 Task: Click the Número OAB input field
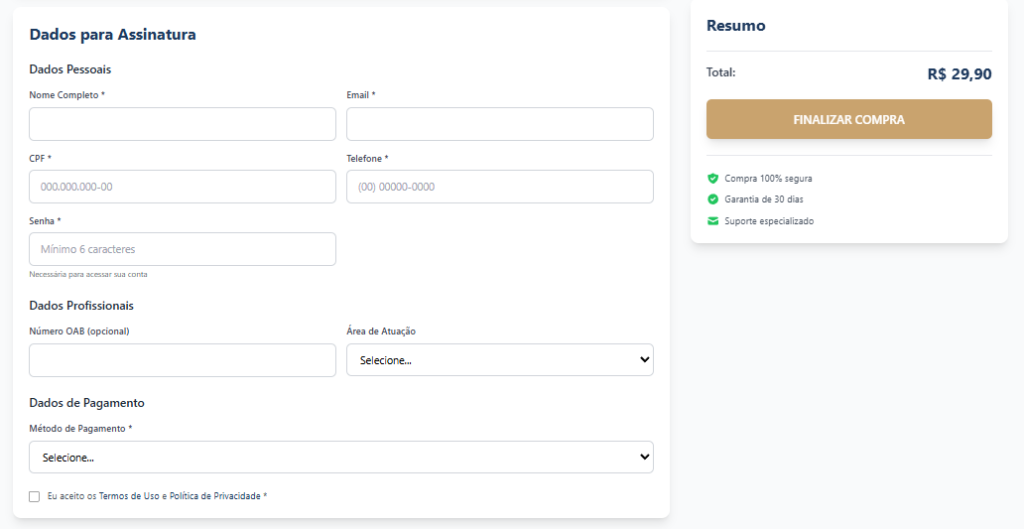coord(182,360)
